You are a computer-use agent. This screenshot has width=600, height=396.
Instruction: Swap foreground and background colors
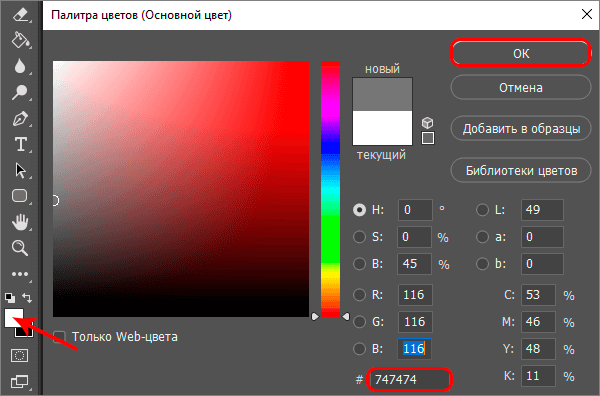pyautogui.click(x=27, y=298)
